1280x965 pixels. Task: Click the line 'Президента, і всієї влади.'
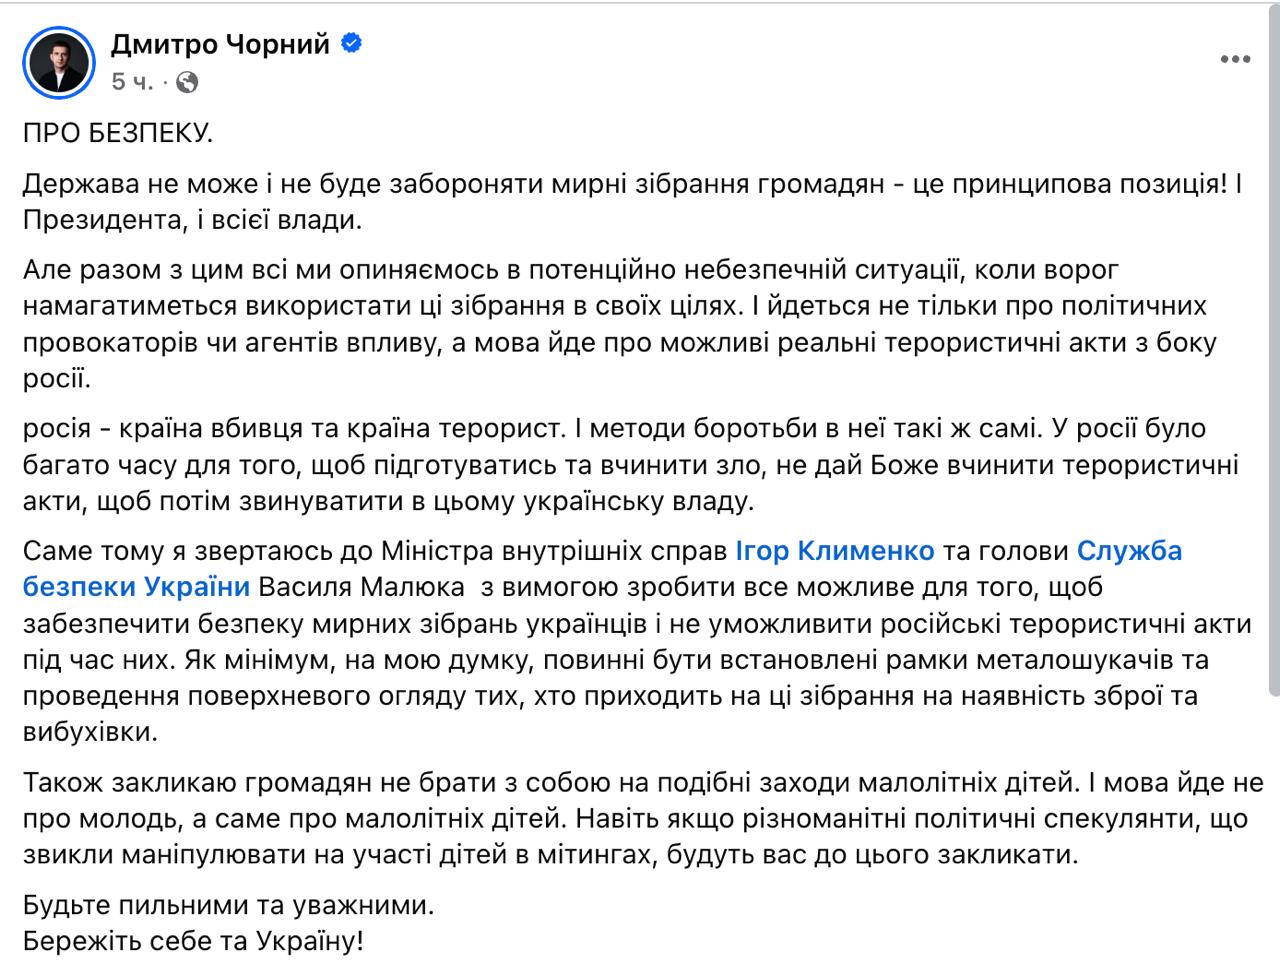click(192, 220)
